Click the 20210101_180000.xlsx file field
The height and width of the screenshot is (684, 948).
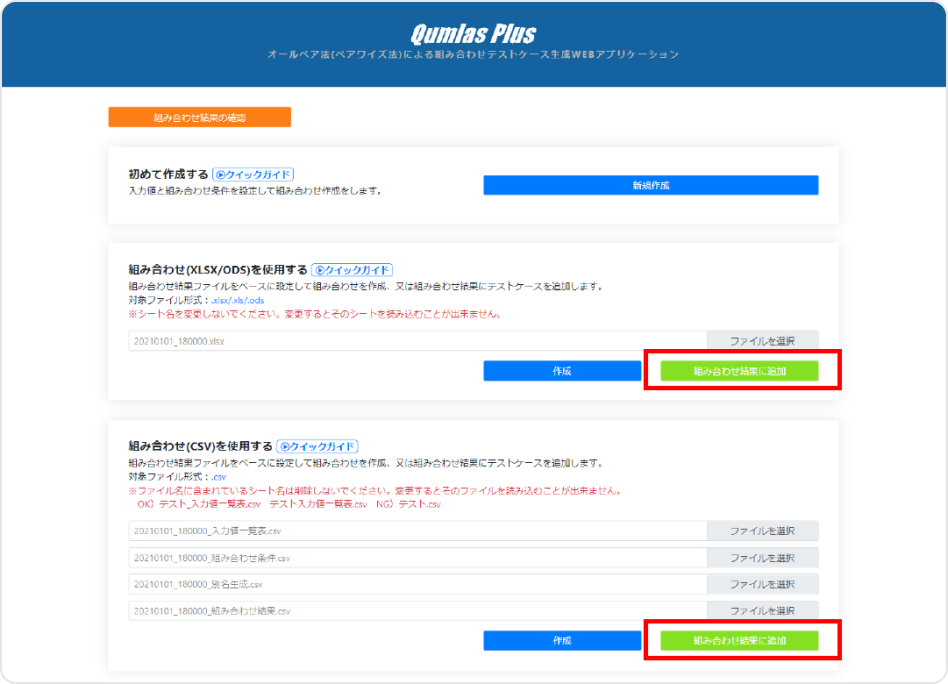coord(417,341)
